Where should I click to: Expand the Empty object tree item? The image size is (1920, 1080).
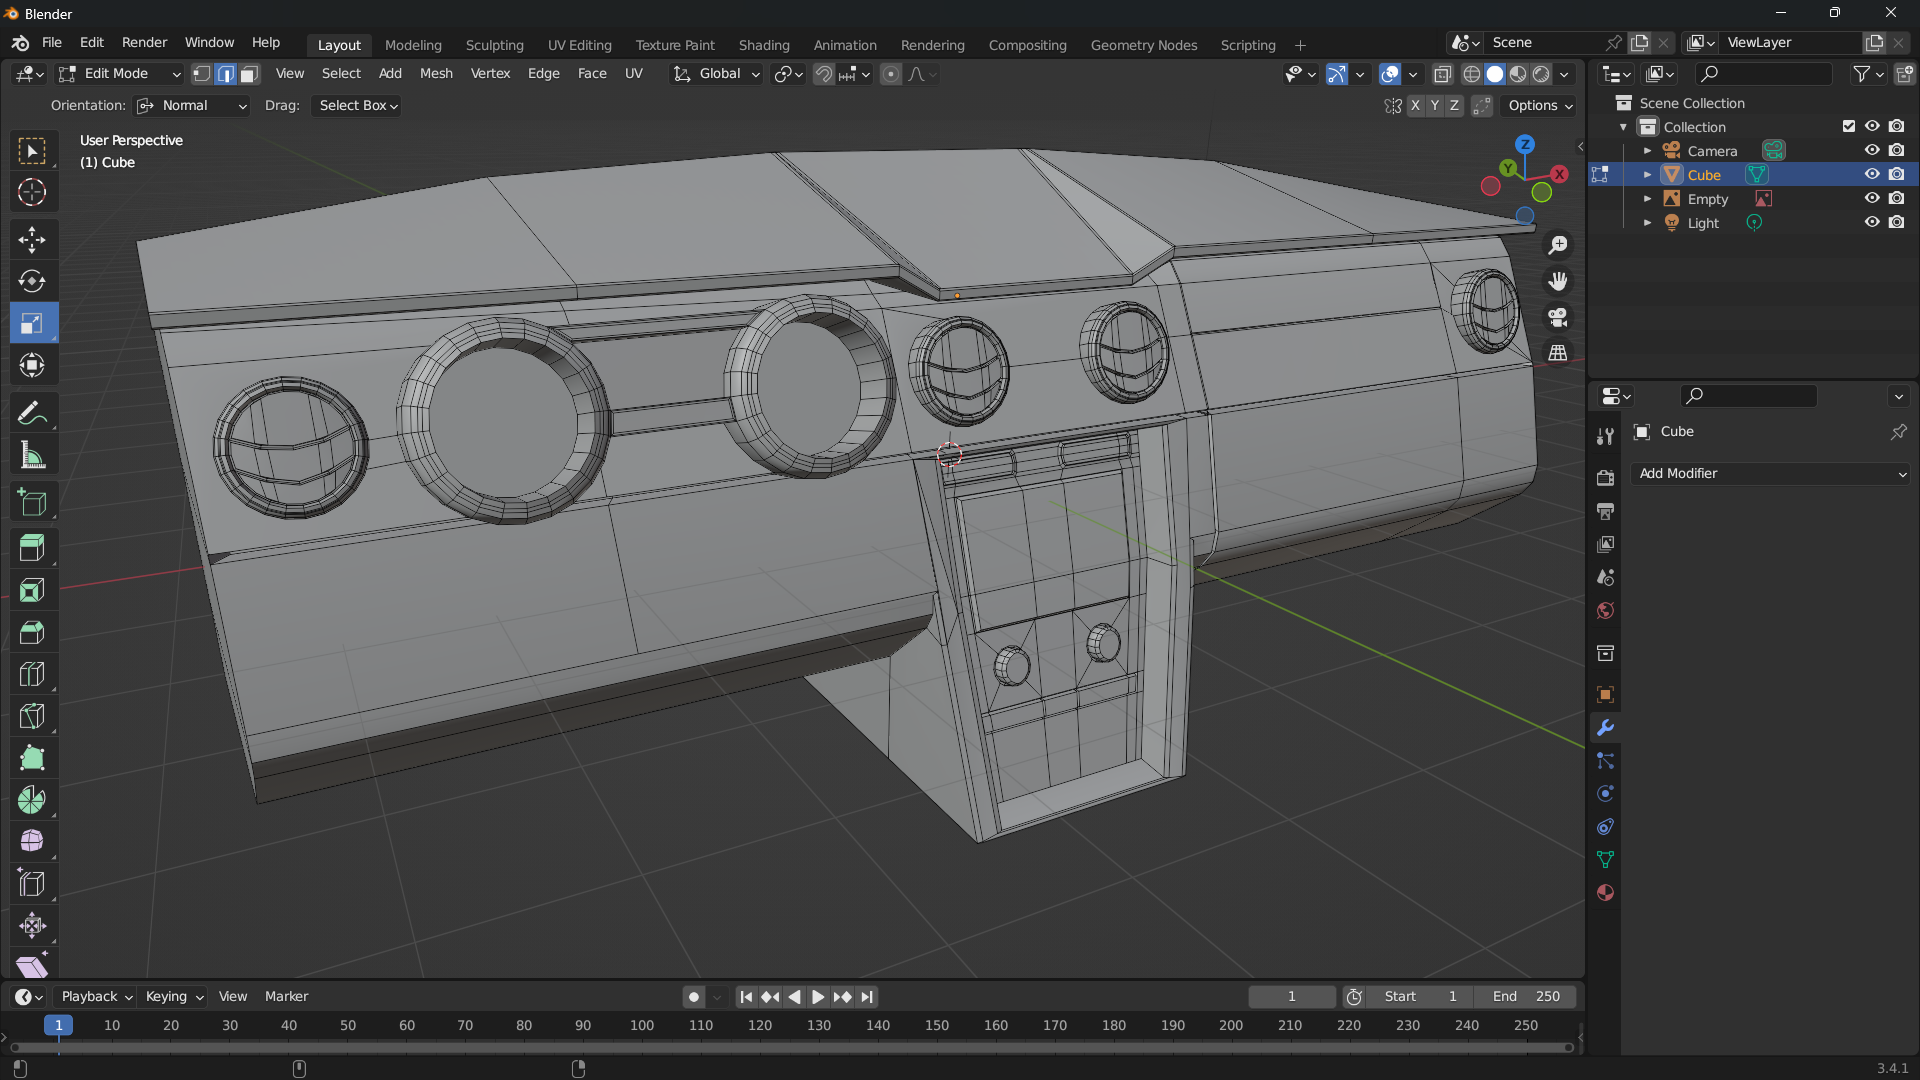(1647, 199)
